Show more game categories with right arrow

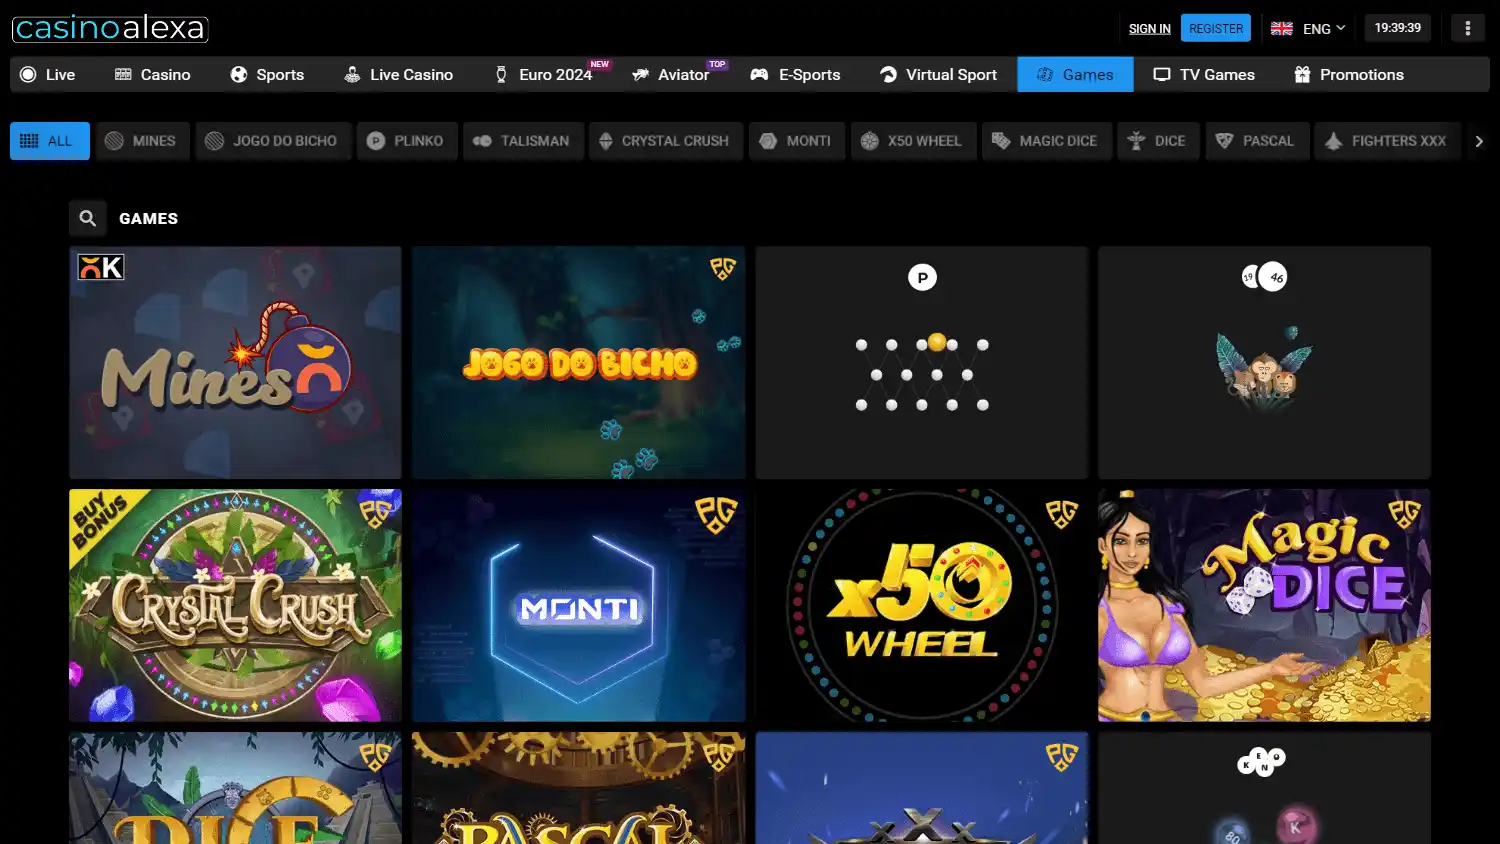click(x=1479, y=141)
